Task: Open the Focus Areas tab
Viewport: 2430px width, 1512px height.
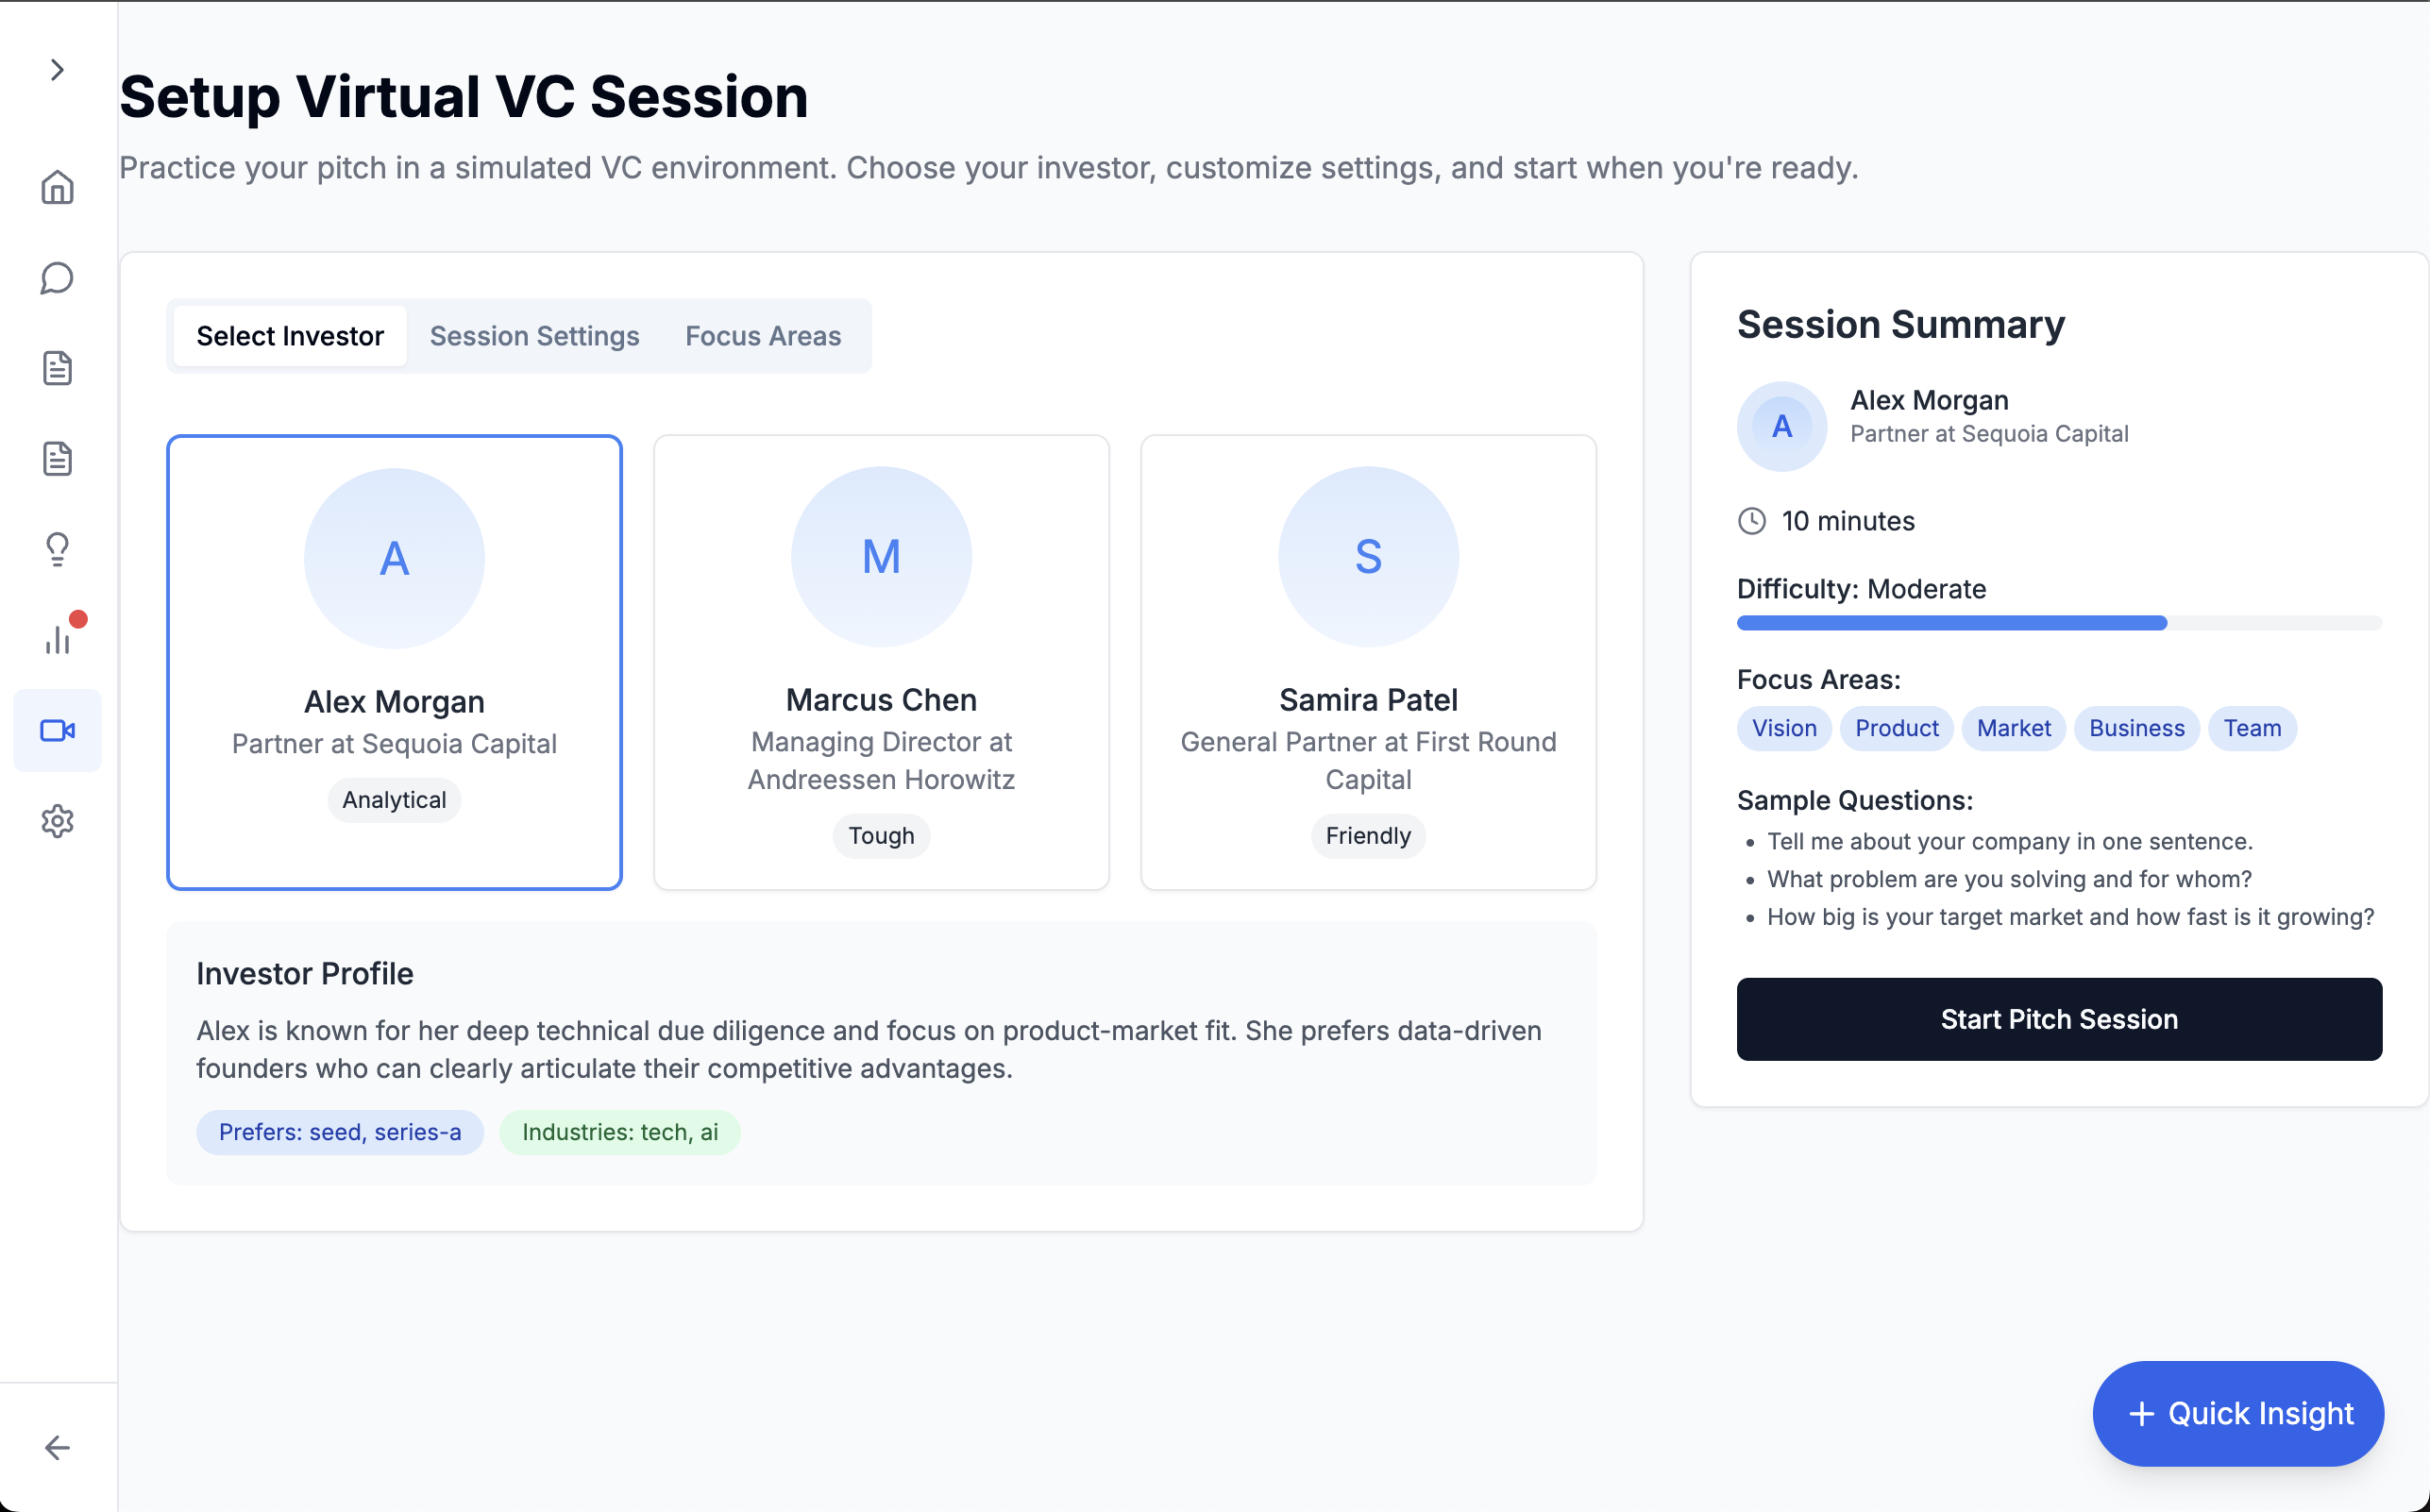Action: tap(762, 335)
